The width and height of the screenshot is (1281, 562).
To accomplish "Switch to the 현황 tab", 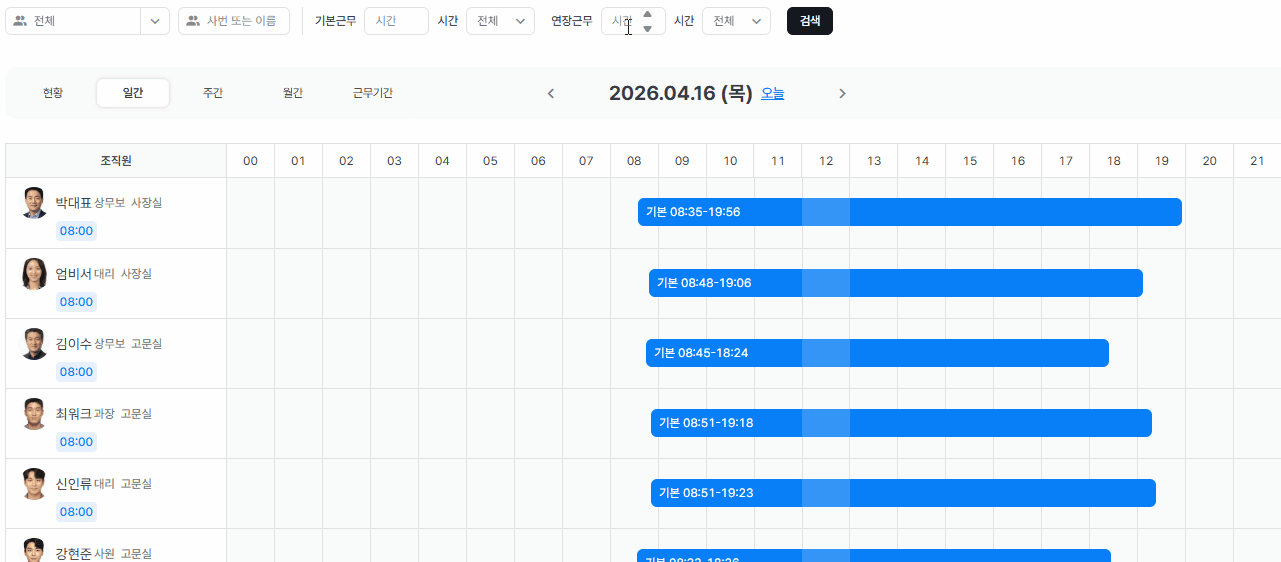I will tap(53, 93).
